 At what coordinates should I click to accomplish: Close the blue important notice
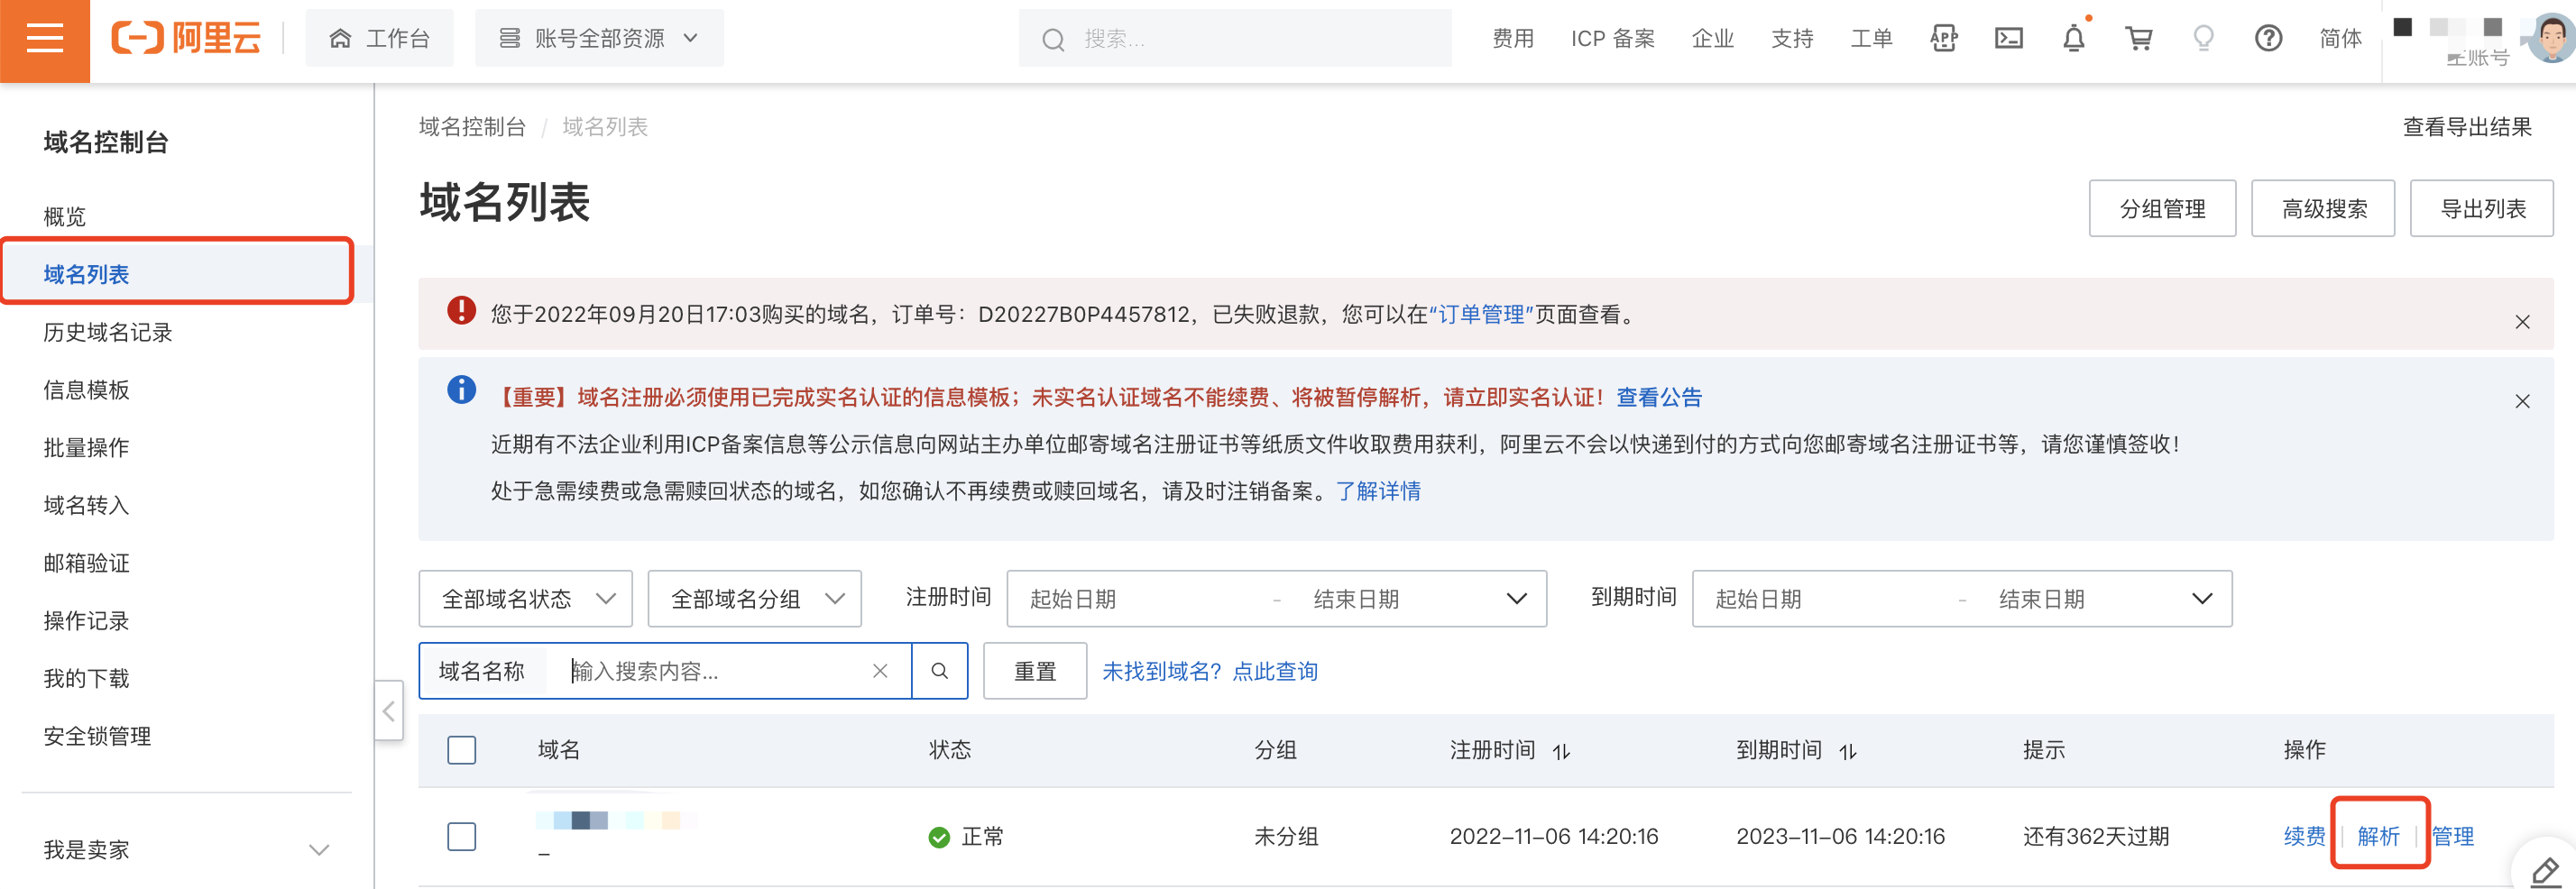pyautogui.click(x=2522, y=401)
